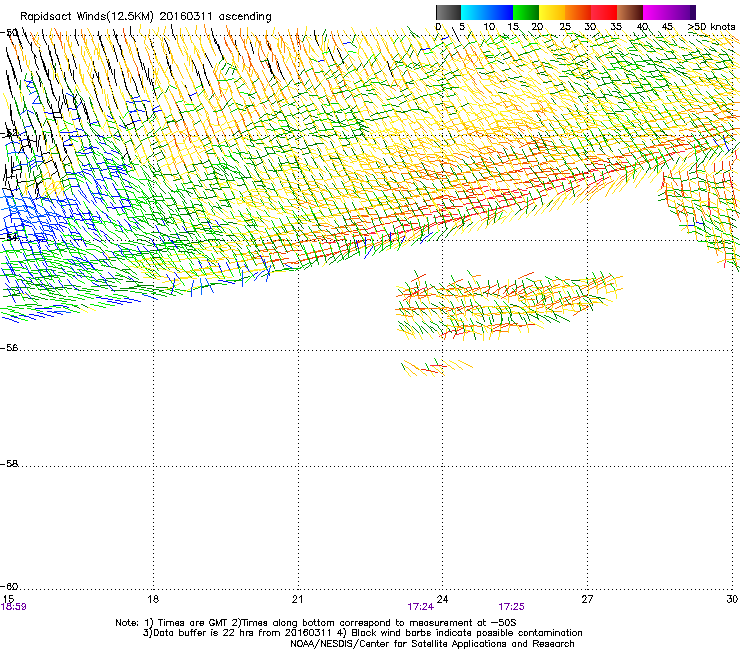
Task: Click the longitude label '21'
Action: [x=297, y=599]
